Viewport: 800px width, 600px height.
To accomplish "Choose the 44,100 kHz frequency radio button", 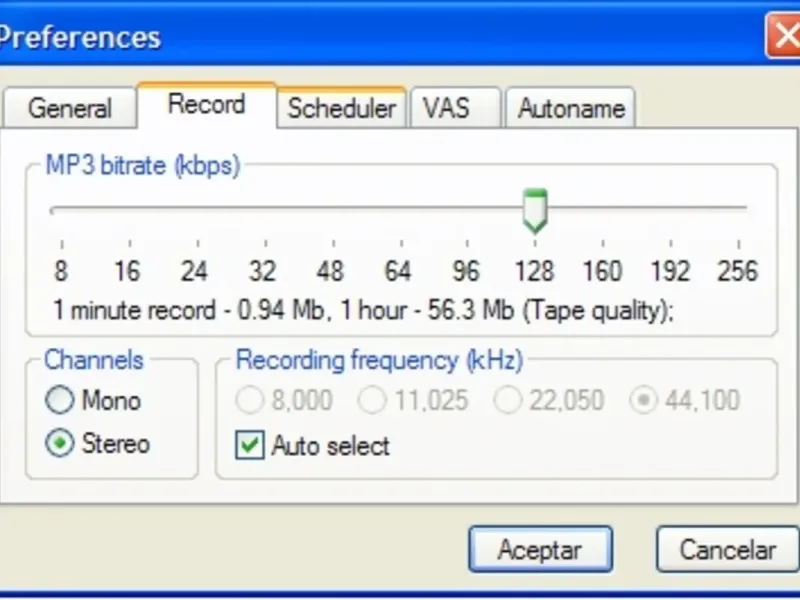I will (x=644, y=401).
